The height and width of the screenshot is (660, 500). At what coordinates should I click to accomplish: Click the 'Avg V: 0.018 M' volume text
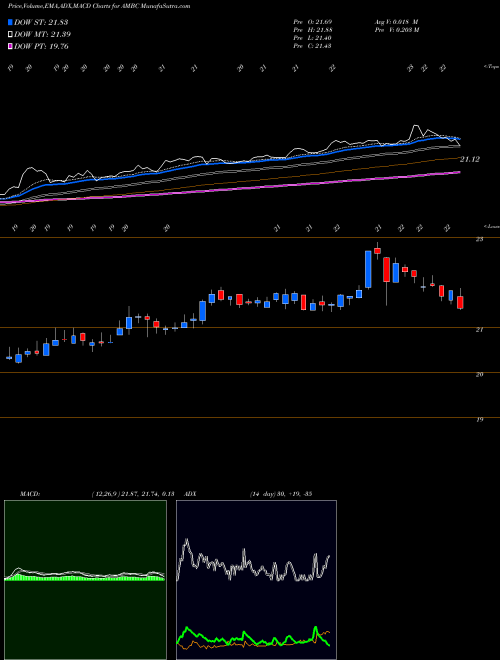pyautogui.click(x=396, y=22)
